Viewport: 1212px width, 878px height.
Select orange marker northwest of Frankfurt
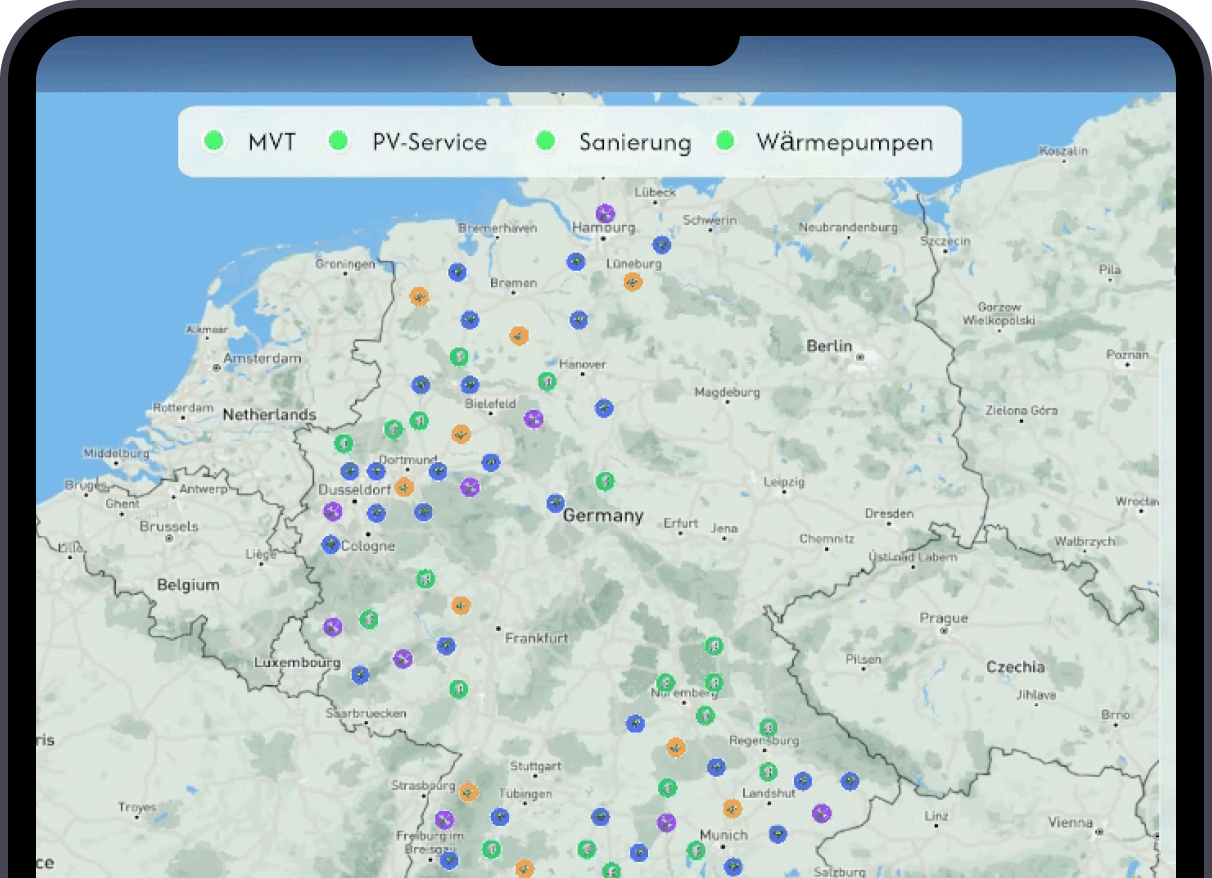coord(460,605)
